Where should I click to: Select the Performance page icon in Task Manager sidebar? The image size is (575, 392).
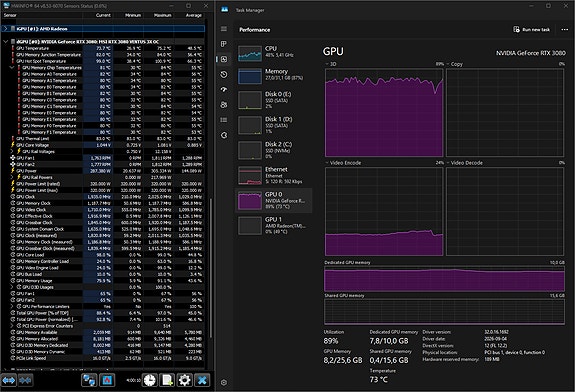[x=224, y=59]
